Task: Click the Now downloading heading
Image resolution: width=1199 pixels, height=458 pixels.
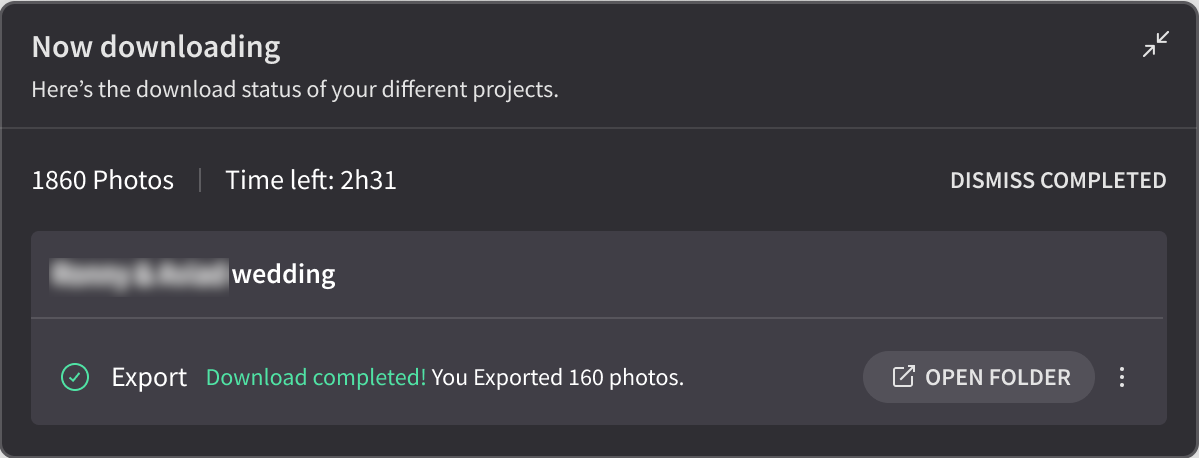Action: point(156,47)
